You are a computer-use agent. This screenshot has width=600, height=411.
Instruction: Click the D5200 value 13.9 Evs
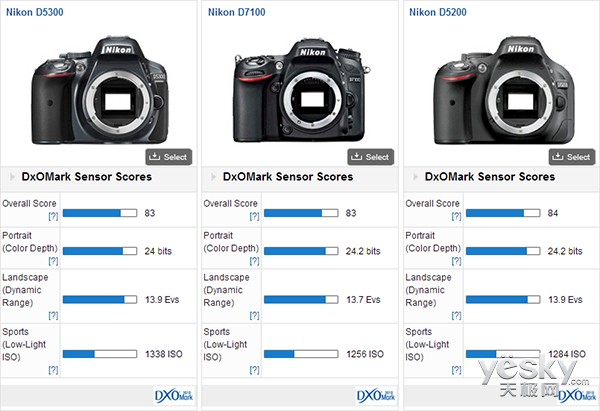(x=565, y=300)
